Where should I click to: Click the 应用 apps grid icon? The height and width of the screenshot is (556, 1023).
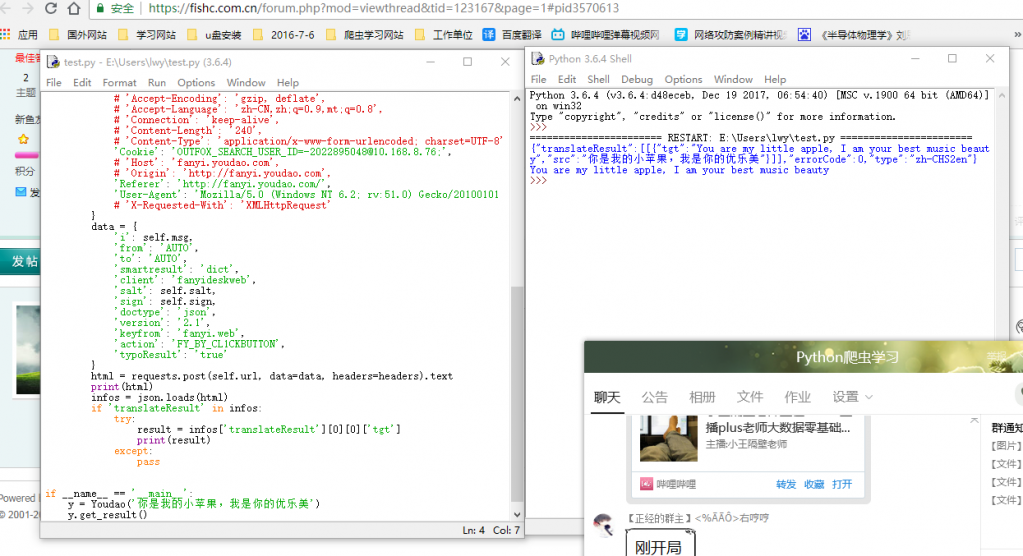[8, 35]
